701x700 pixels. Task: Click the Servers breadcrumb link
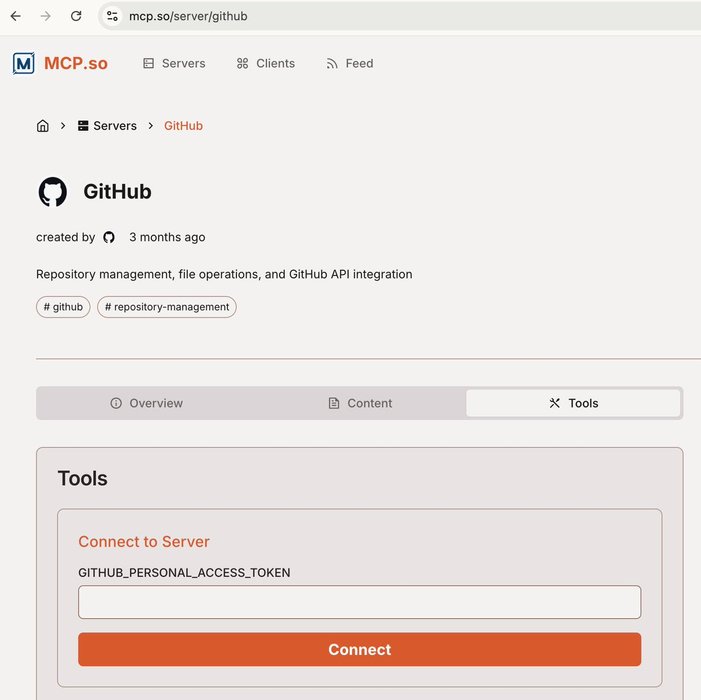(107, 126)
